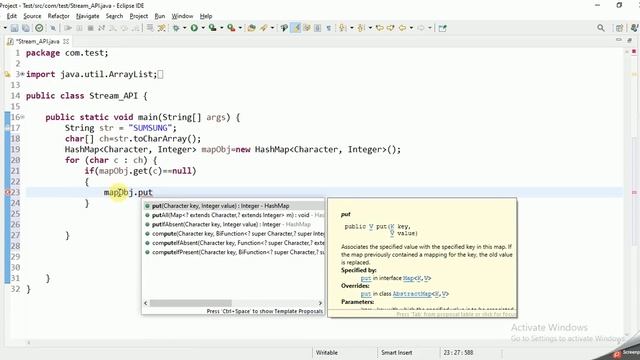The height and width of the screenshot is (360, 640).
Task: Click the green circled checkmark toolbar icon
Action: point(39,28)
